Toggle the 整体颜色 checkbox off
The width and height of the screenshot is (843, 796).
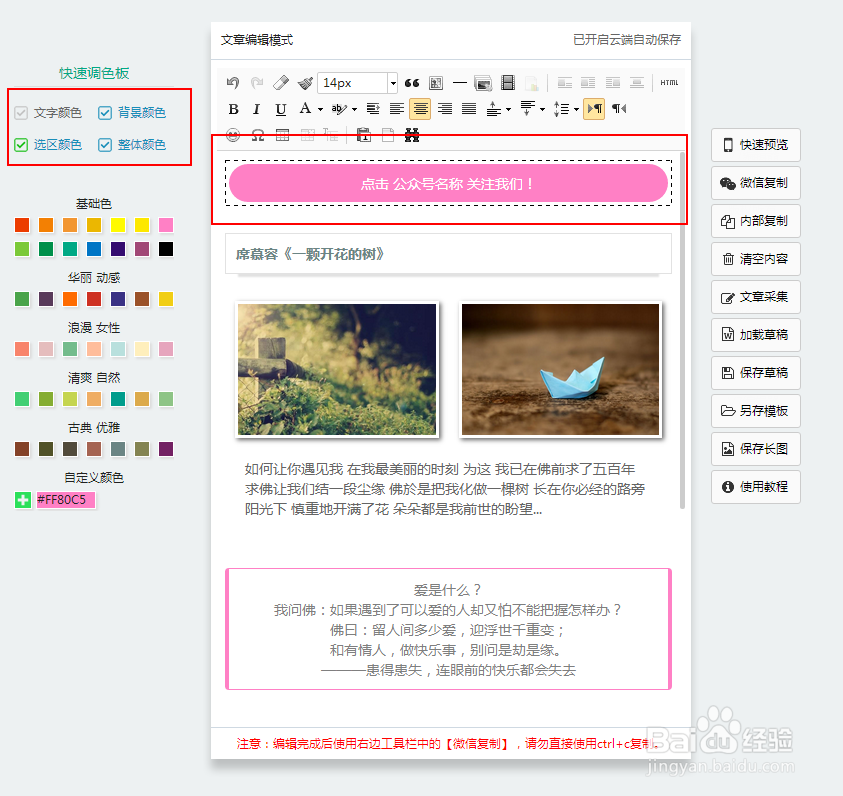point(103,144)
